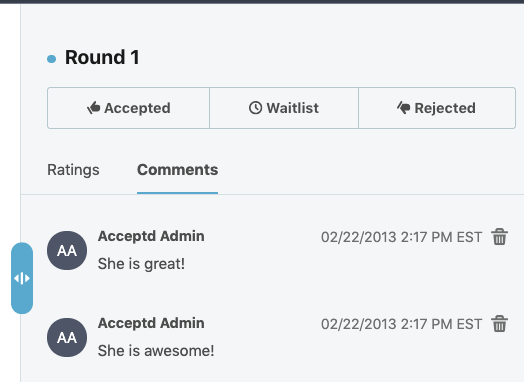Switch to the Ratings tab
The height and width of the screenshot is (382, 524).
tap(73, 170)
